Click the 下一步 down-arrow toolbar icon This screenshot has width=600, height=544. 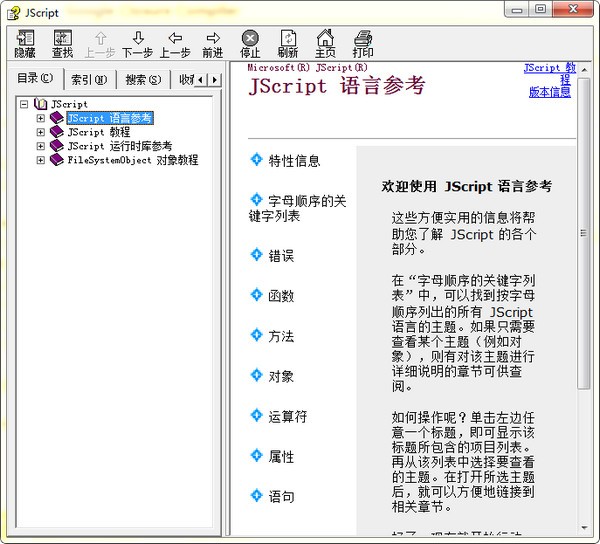(x=138, y=38)
